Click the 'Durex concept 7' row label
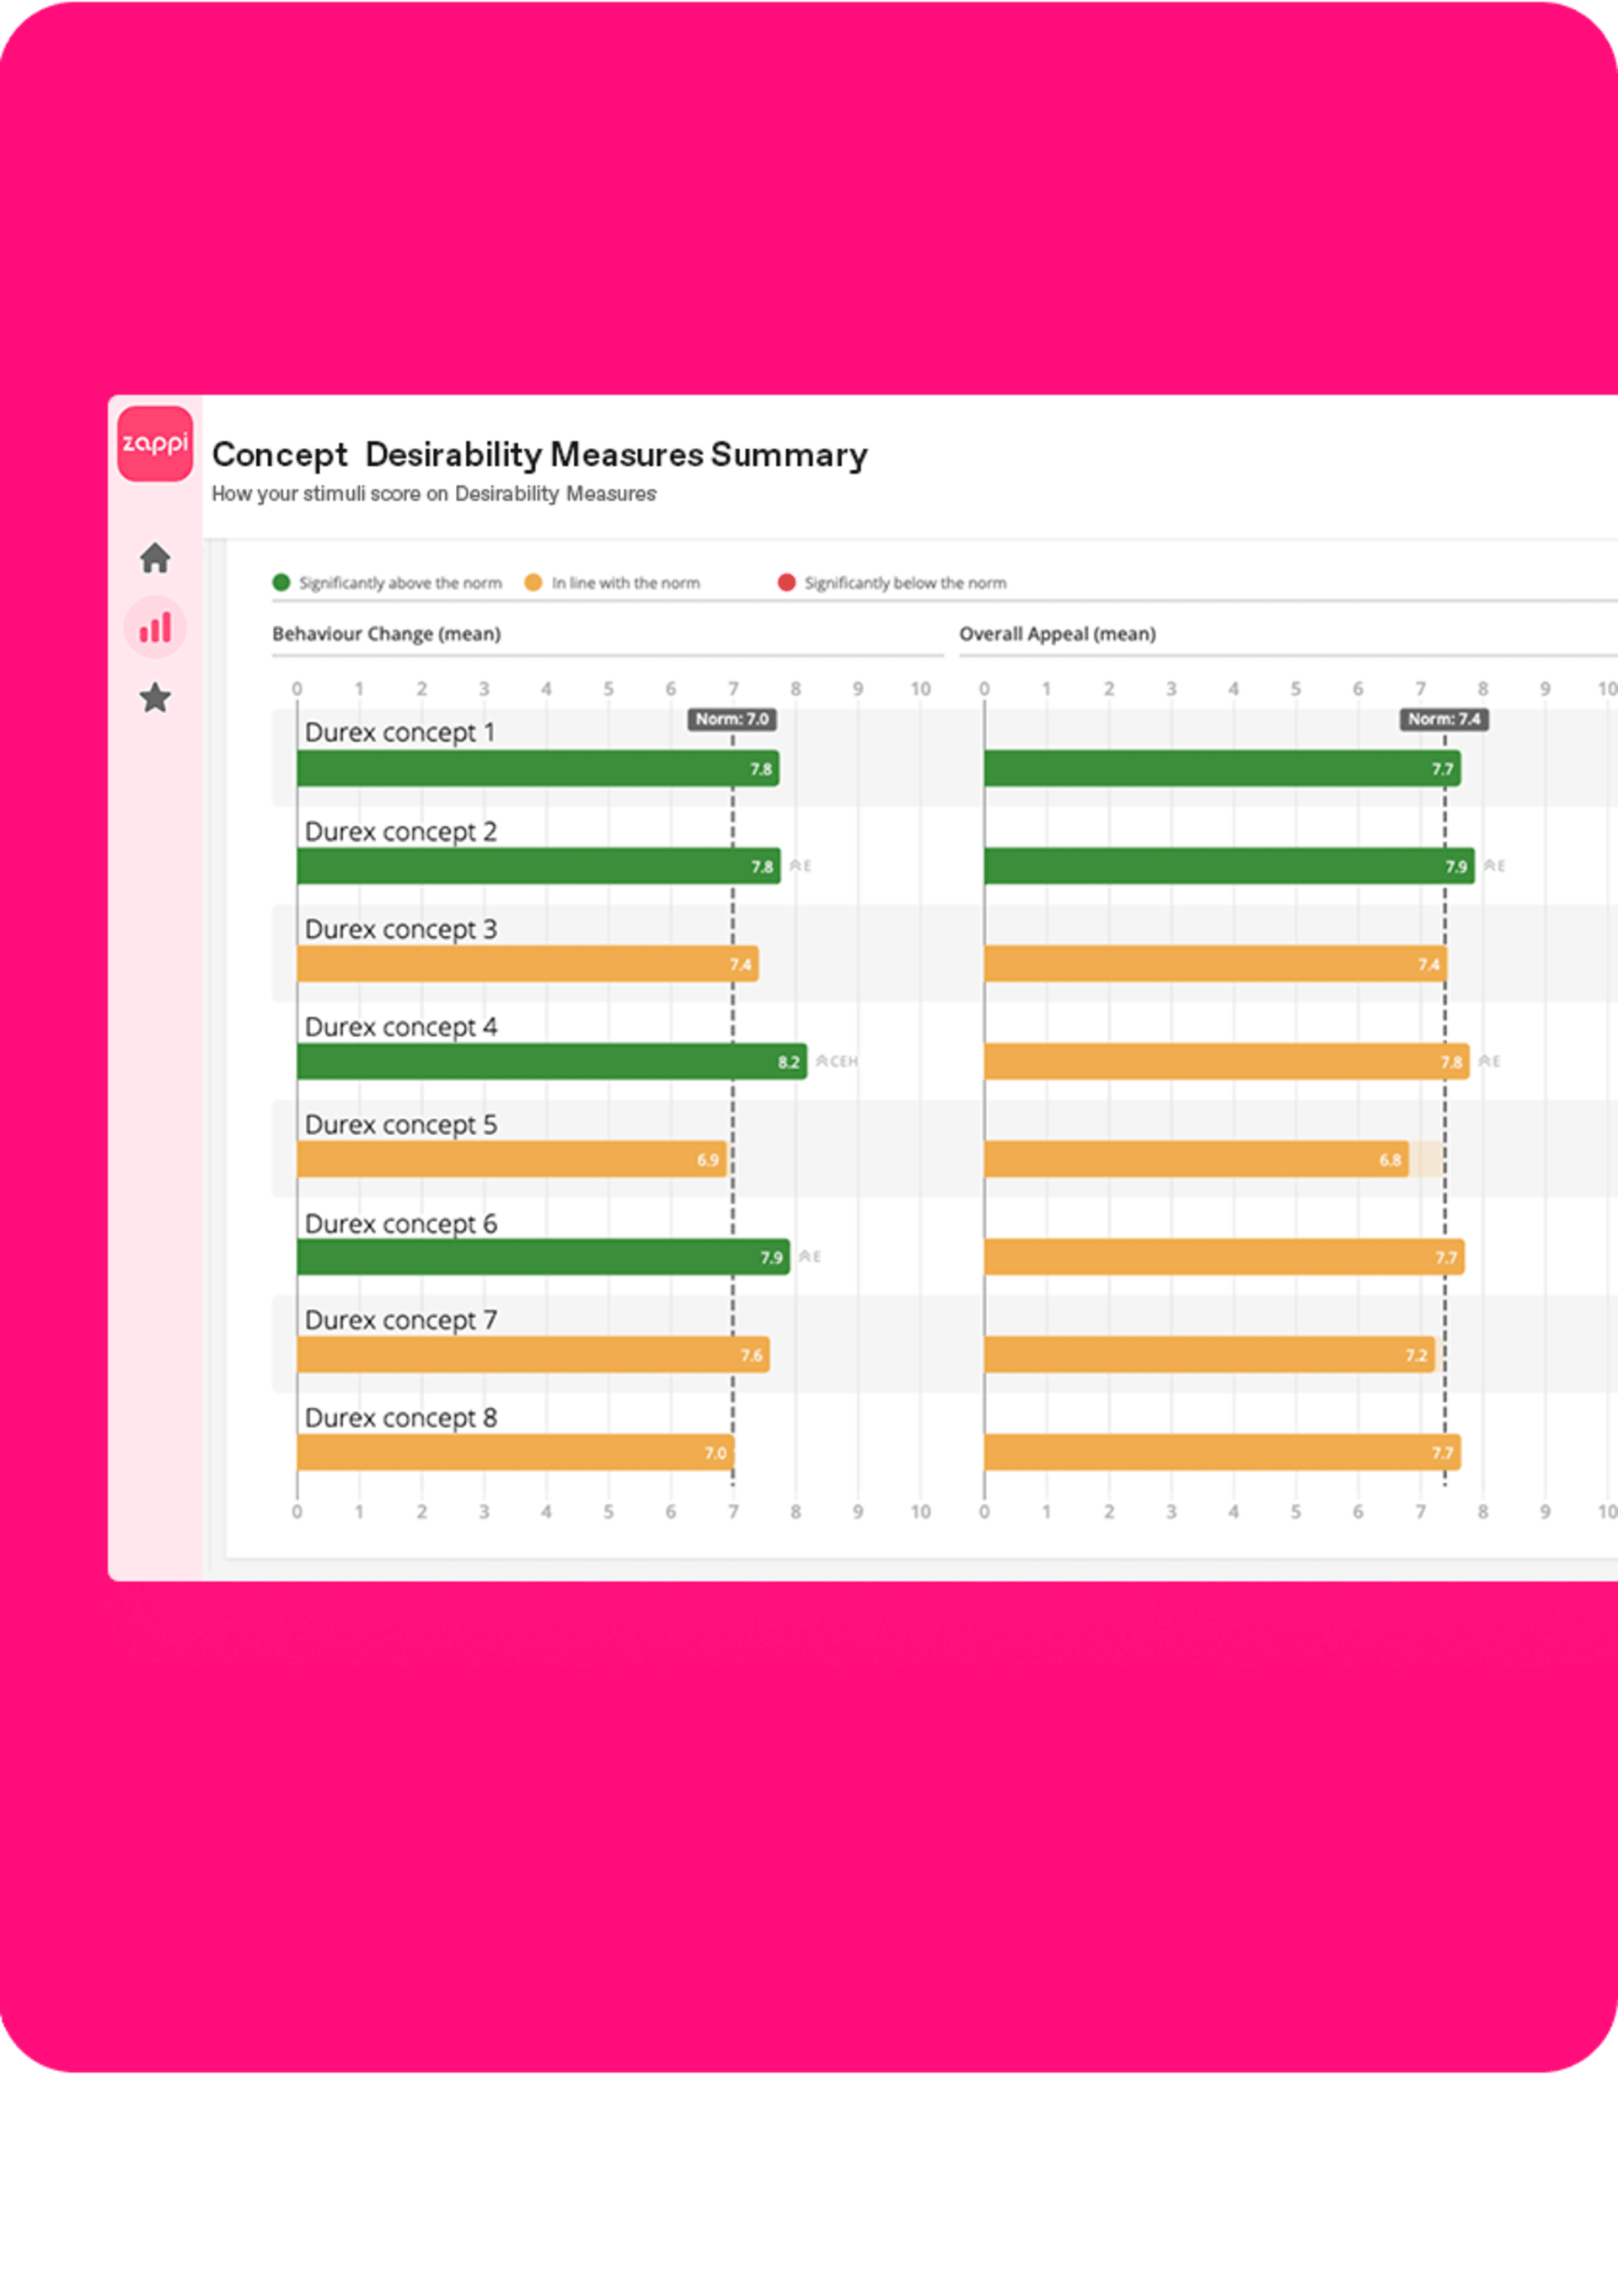This screenshot has height=2296, width=1618. 401,1321
